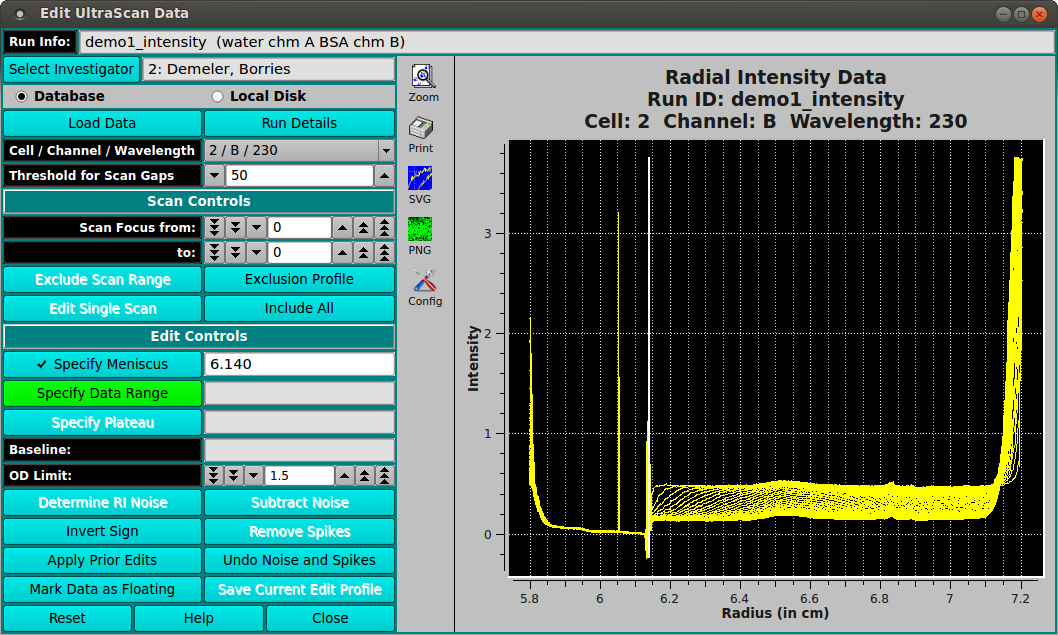Click Scan Focus from triple-up arrow

(384, 227)
